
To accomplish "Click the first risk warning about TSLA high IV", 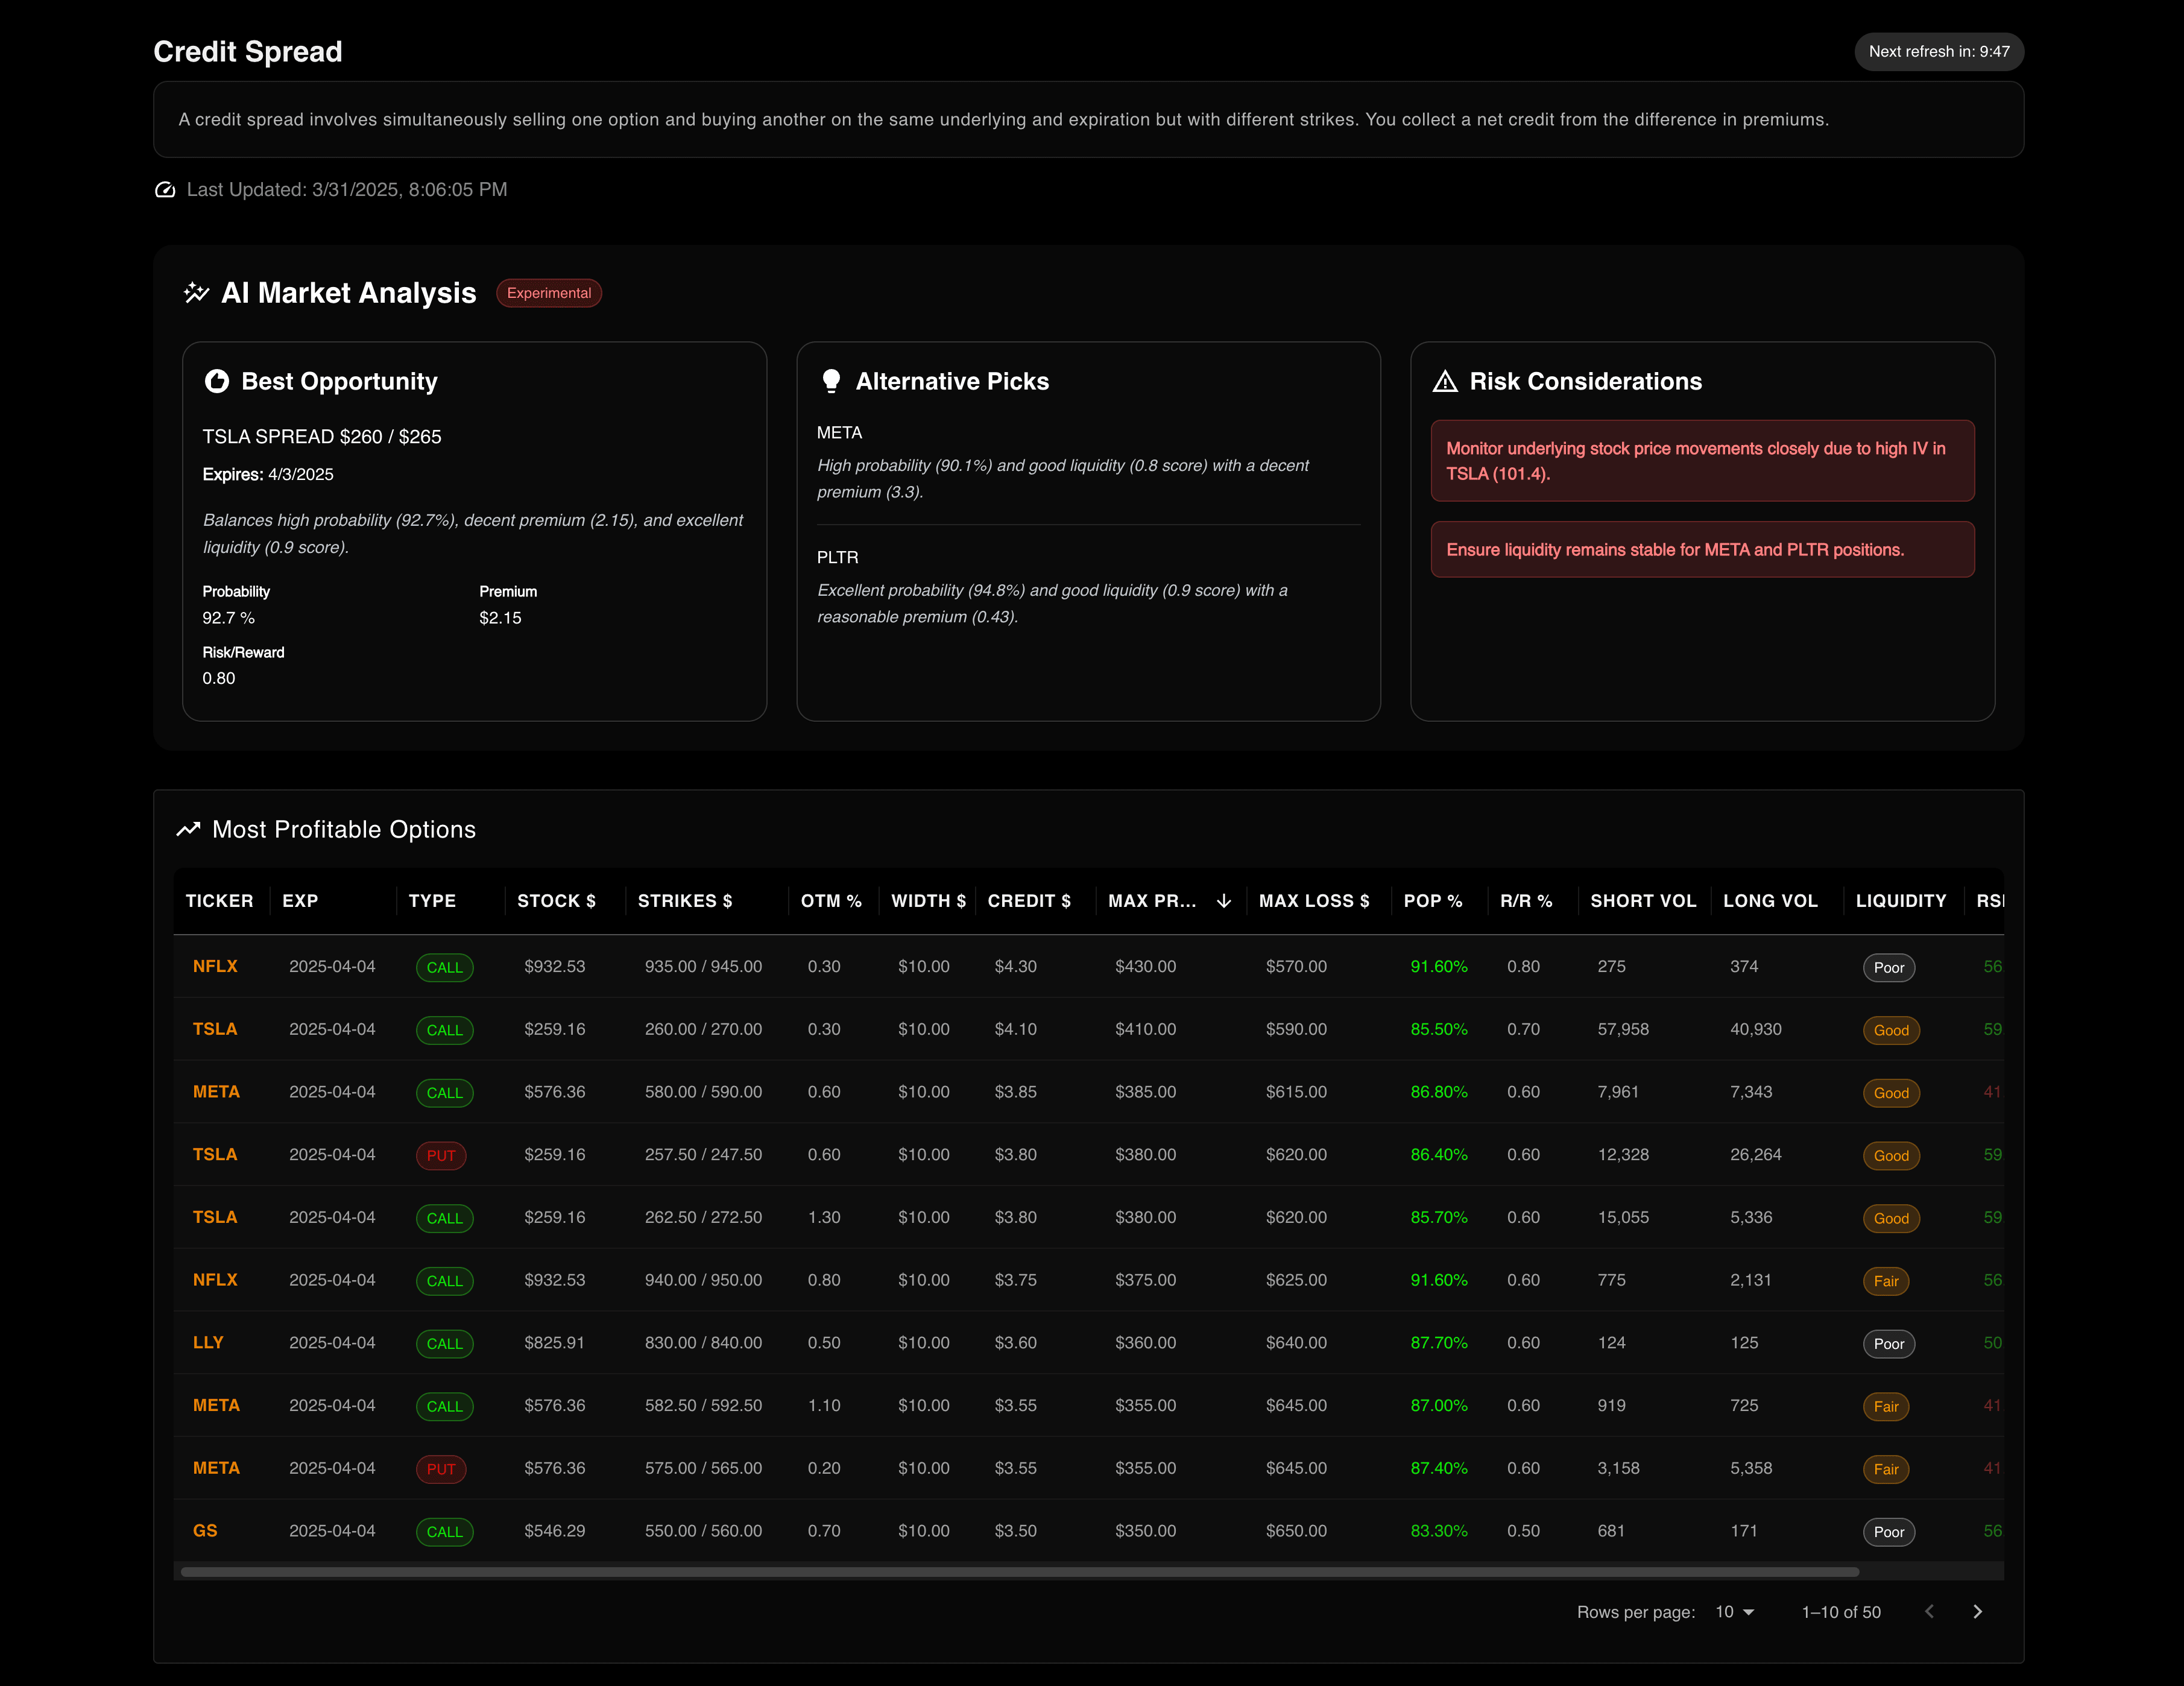I will pos(1702,461).
